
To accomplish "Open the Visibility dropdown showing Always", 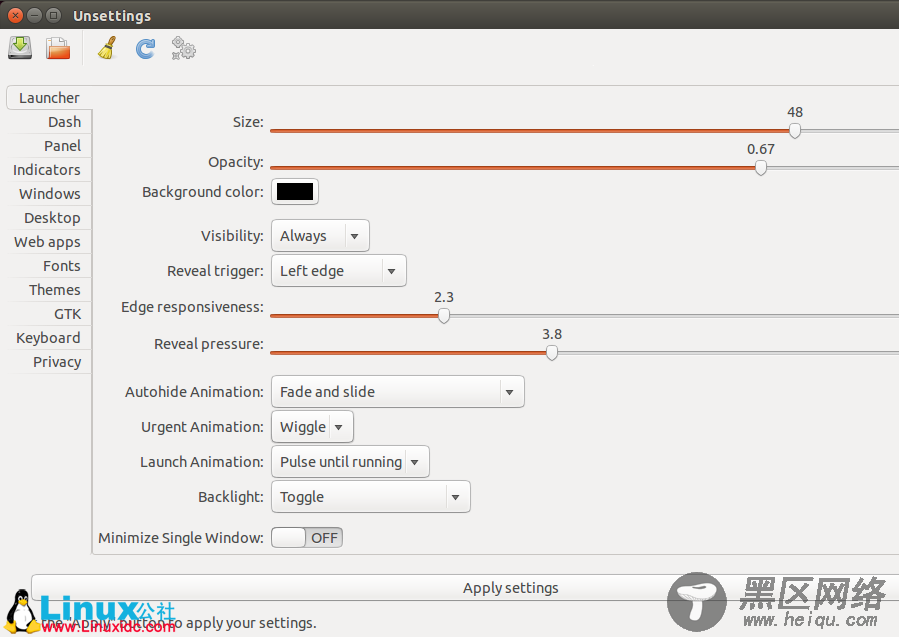I will [320, 236].
